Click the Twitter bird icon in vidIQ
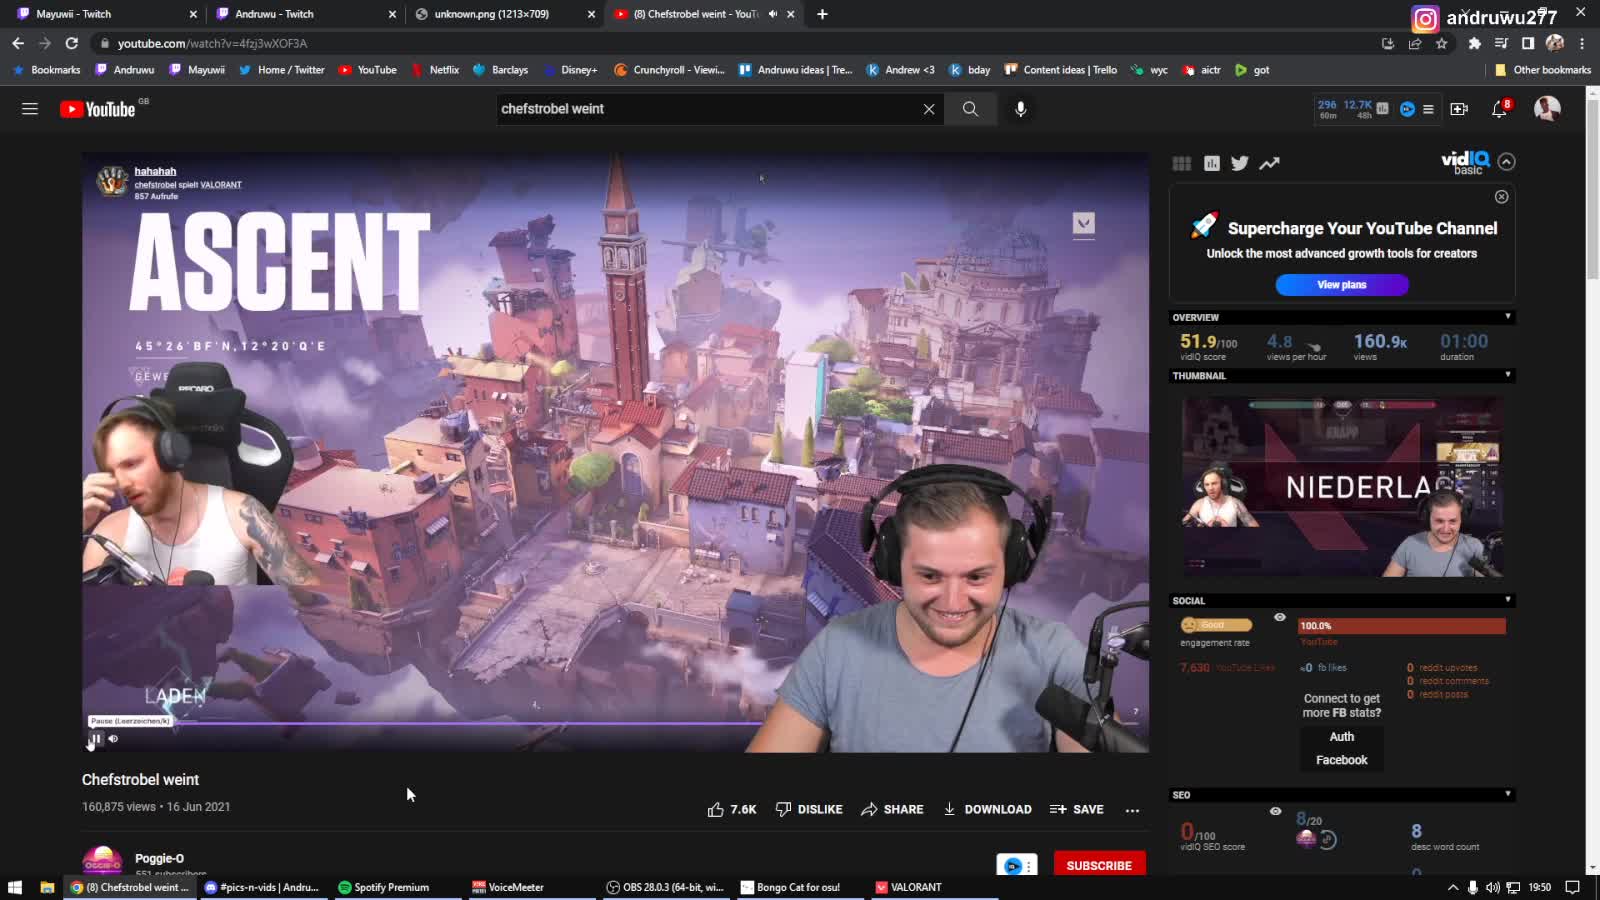 click(x=1240, y=163)
